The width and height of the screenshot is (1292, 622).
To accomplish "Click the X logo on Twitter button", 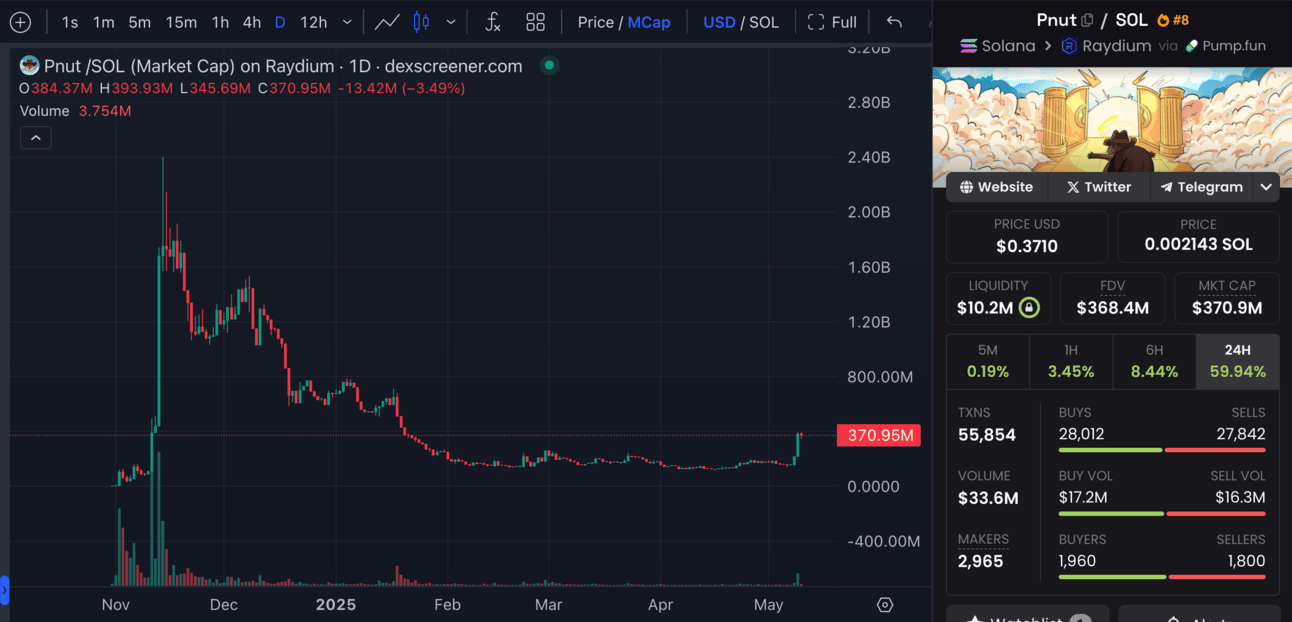I will click(x=1073, y=187).
